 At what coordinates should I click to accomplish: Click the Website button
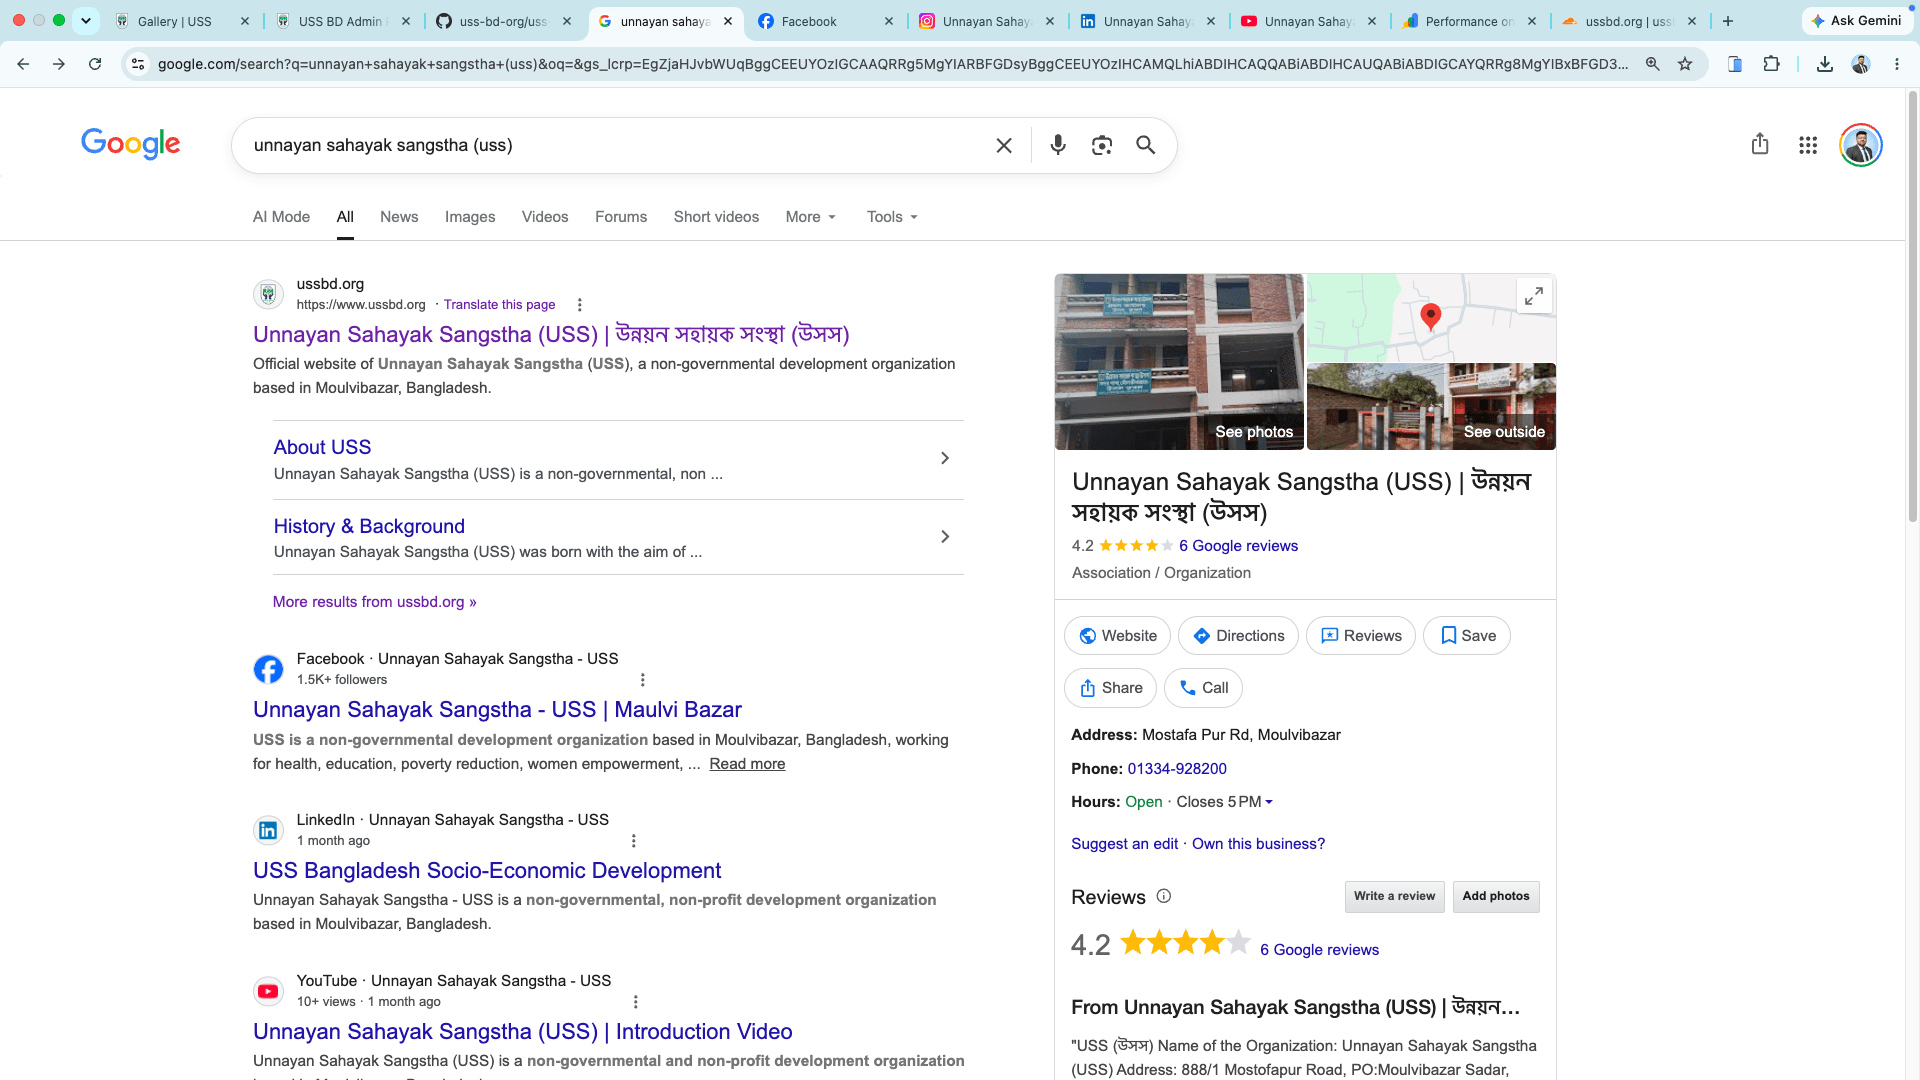coord(1117,636)
